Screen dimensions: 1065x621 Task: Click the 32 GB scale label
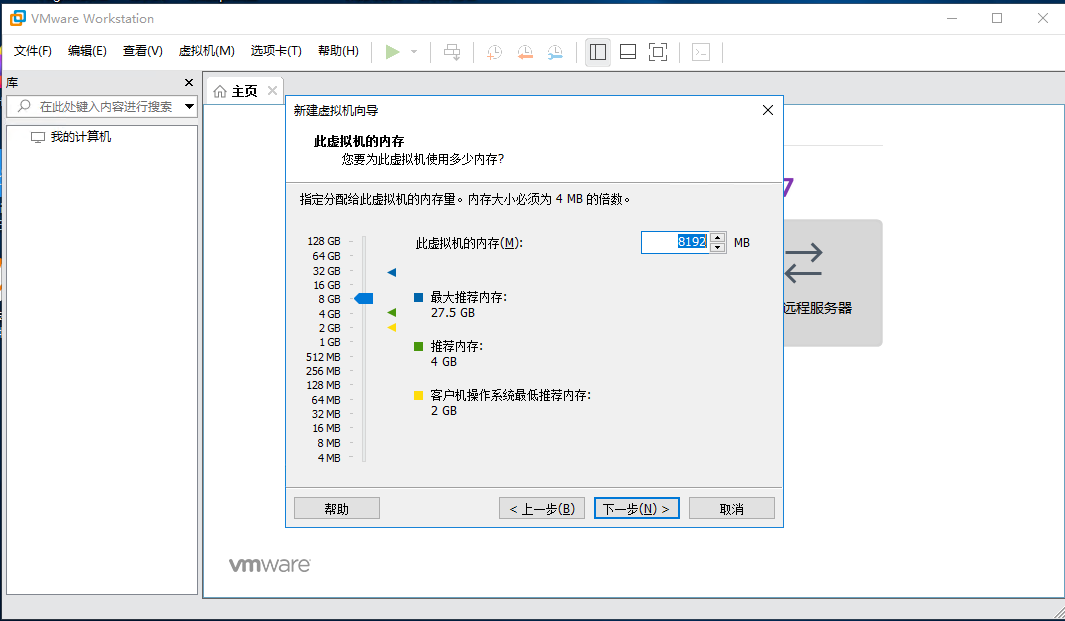[x=326, y=271]
